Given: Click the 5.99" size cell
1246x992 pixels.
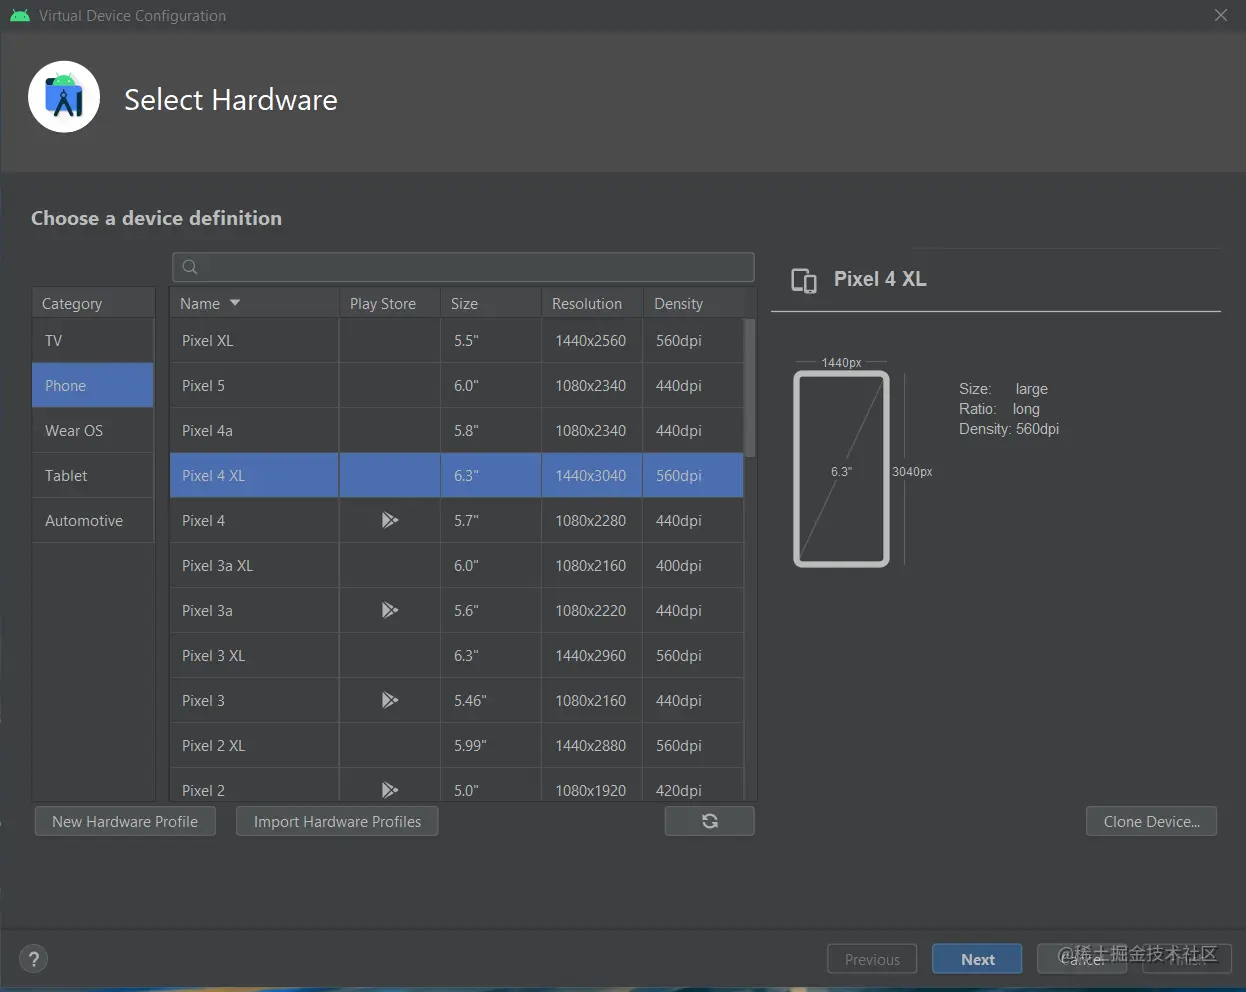Looking at the screenshot, I should [491, 745].
